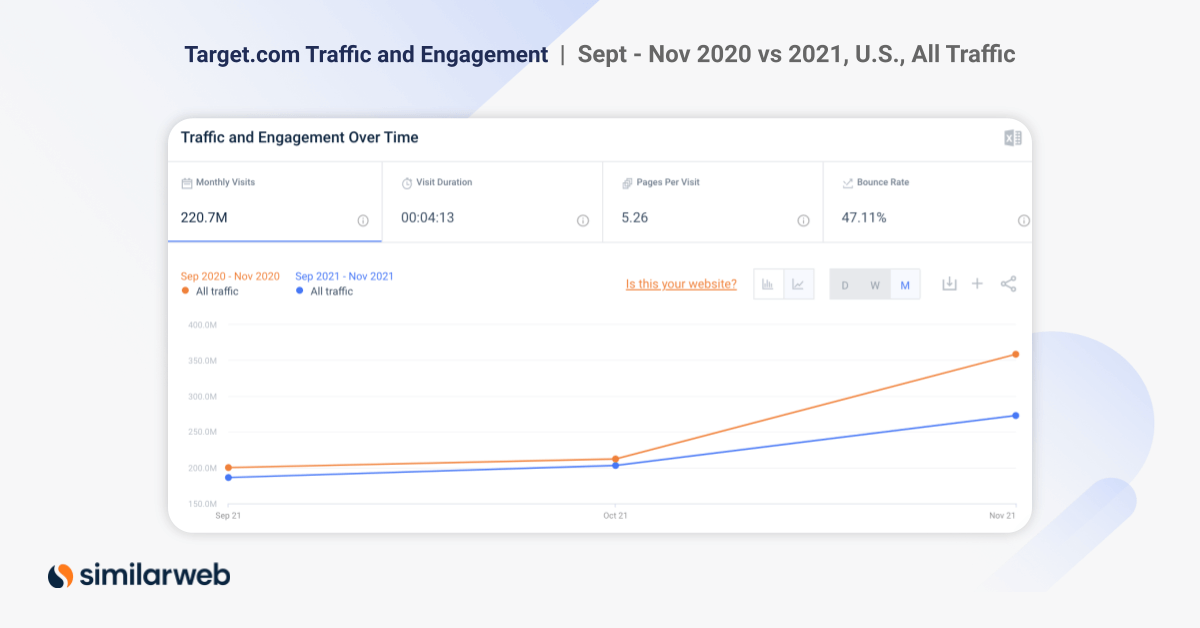This screenshot has height=628, width=1200.
Task: Click the '5.26' pages per visit value
Action: pos(635,217)
